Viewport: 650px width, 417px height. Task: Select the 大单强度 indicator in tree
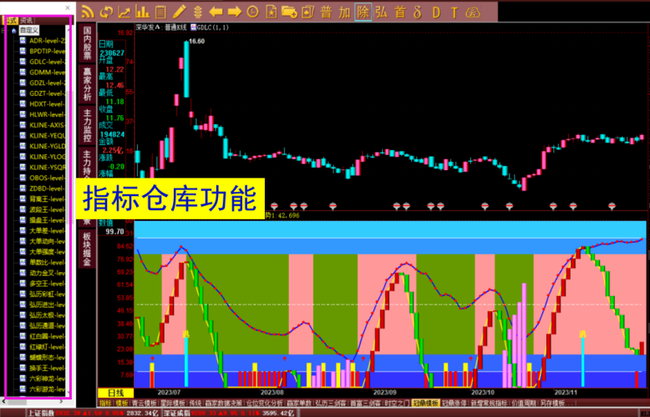(x=47, y=252)
